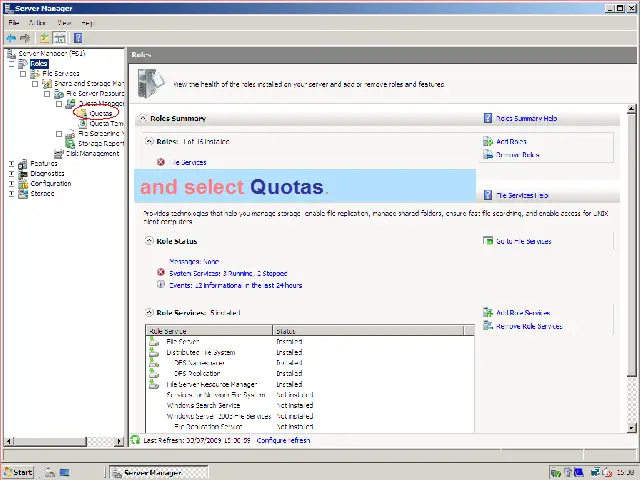Click the Status column header

(368, 331)
